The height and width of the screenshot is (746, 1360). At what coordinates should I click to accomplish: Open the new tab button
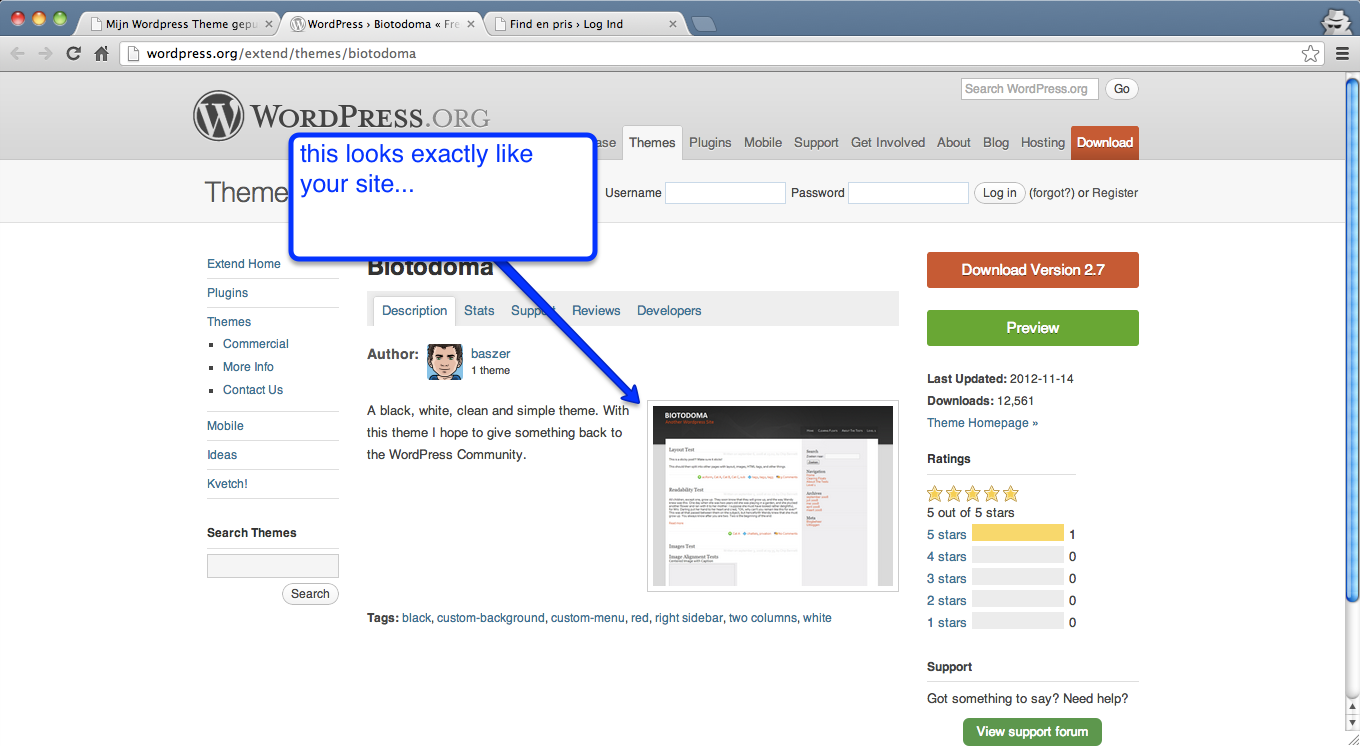pos(703,24)
